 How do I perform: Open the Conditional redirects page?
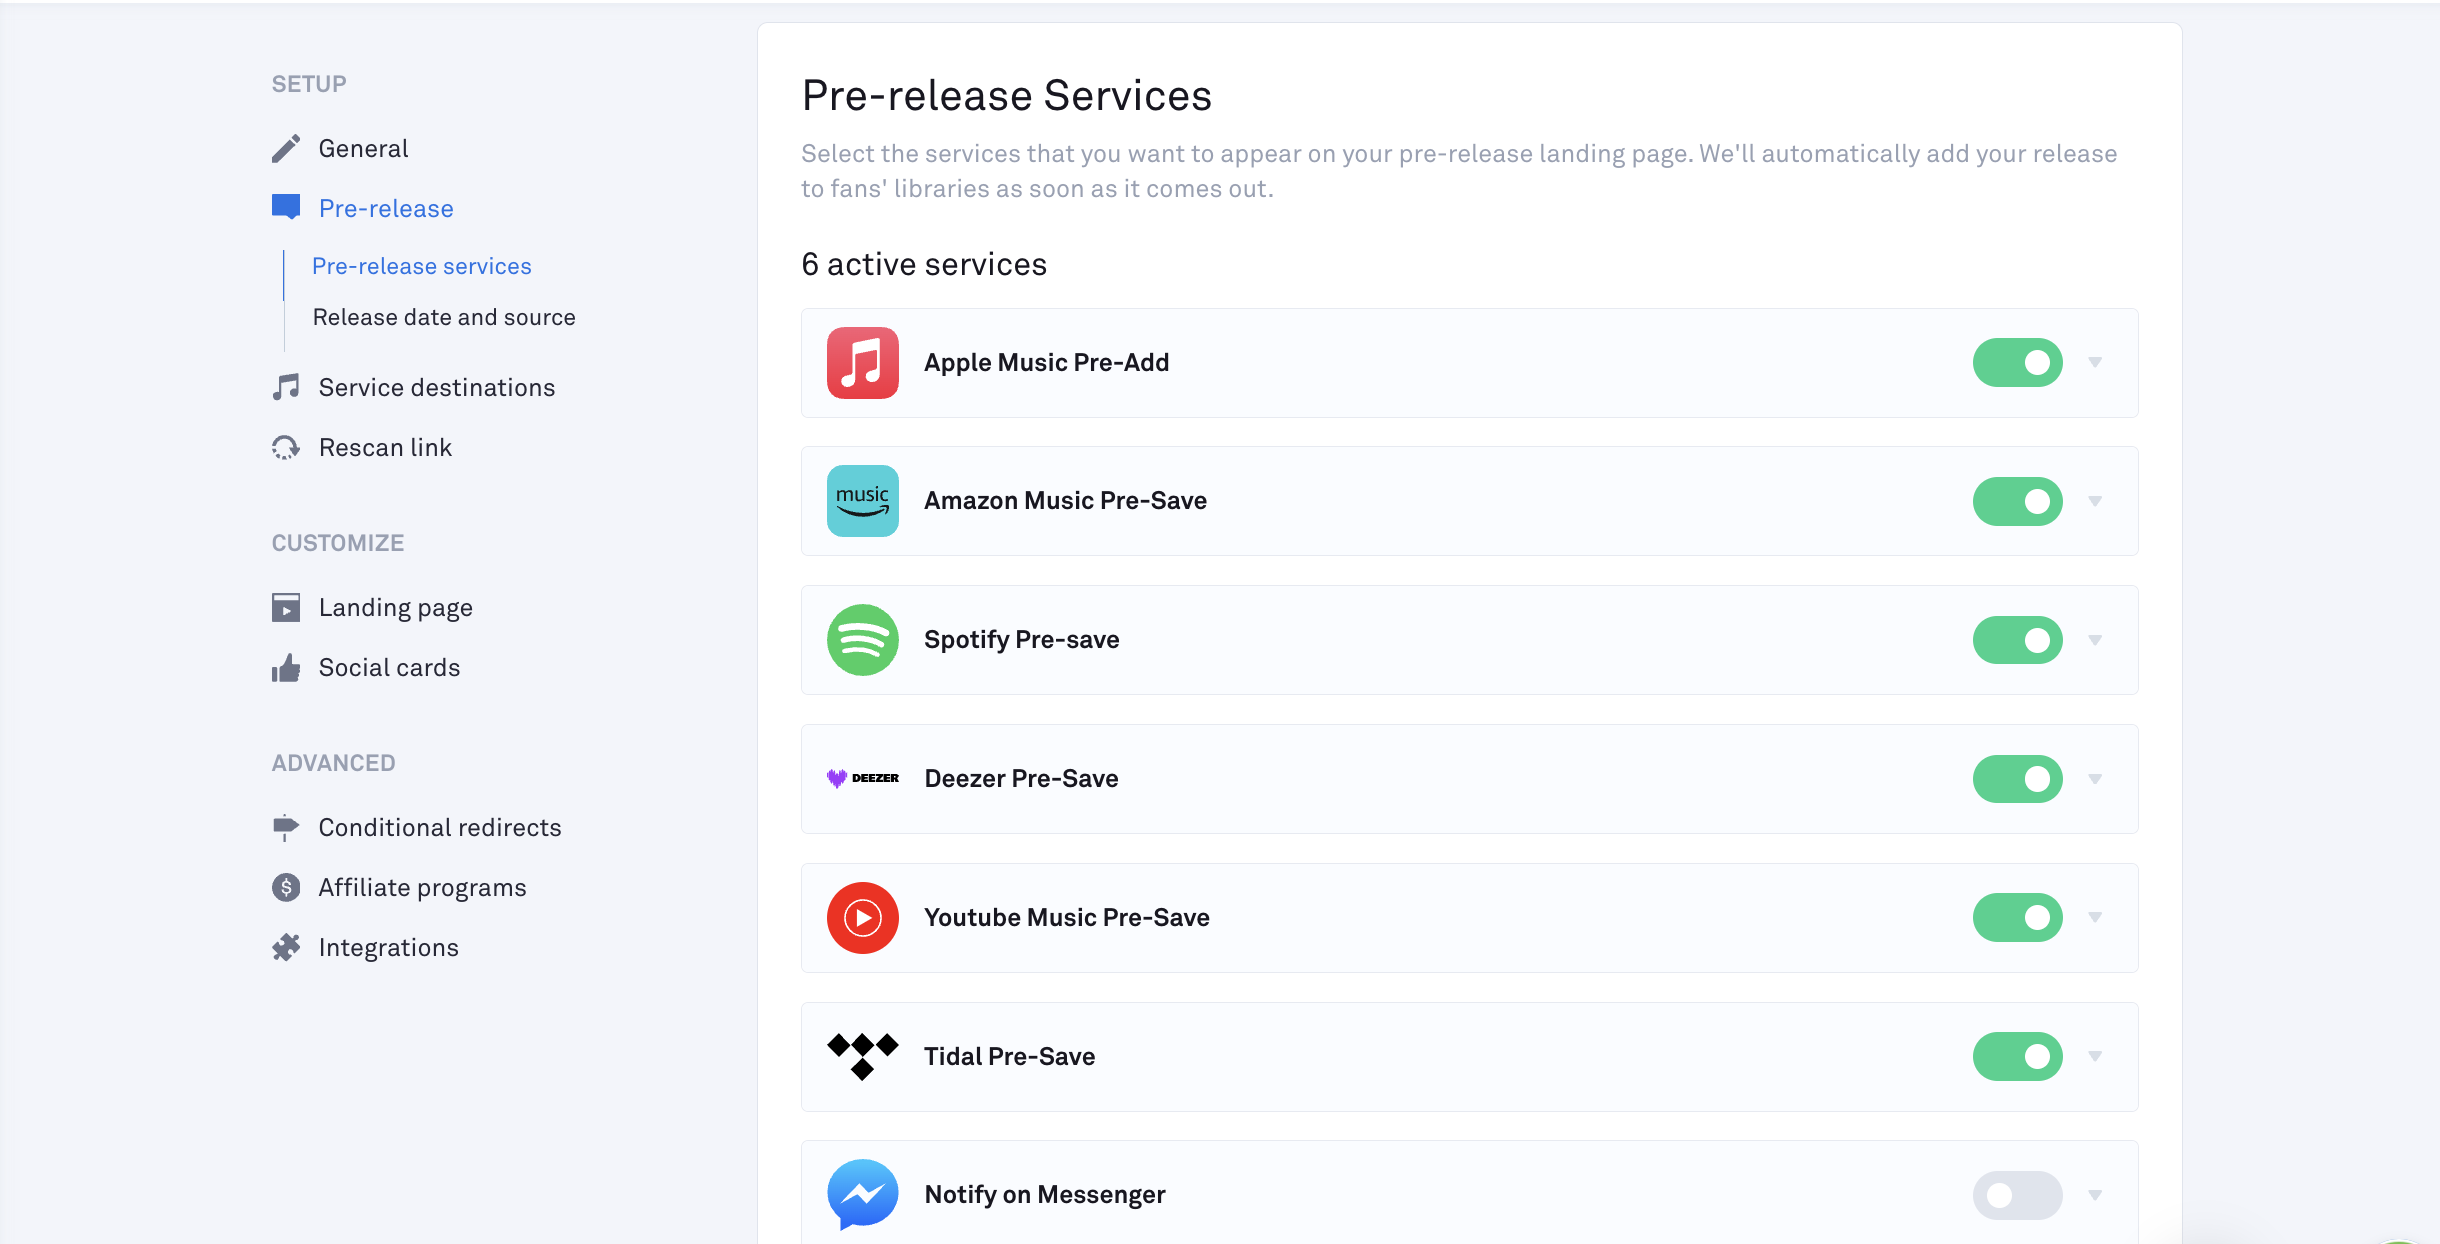click(440, 827)
